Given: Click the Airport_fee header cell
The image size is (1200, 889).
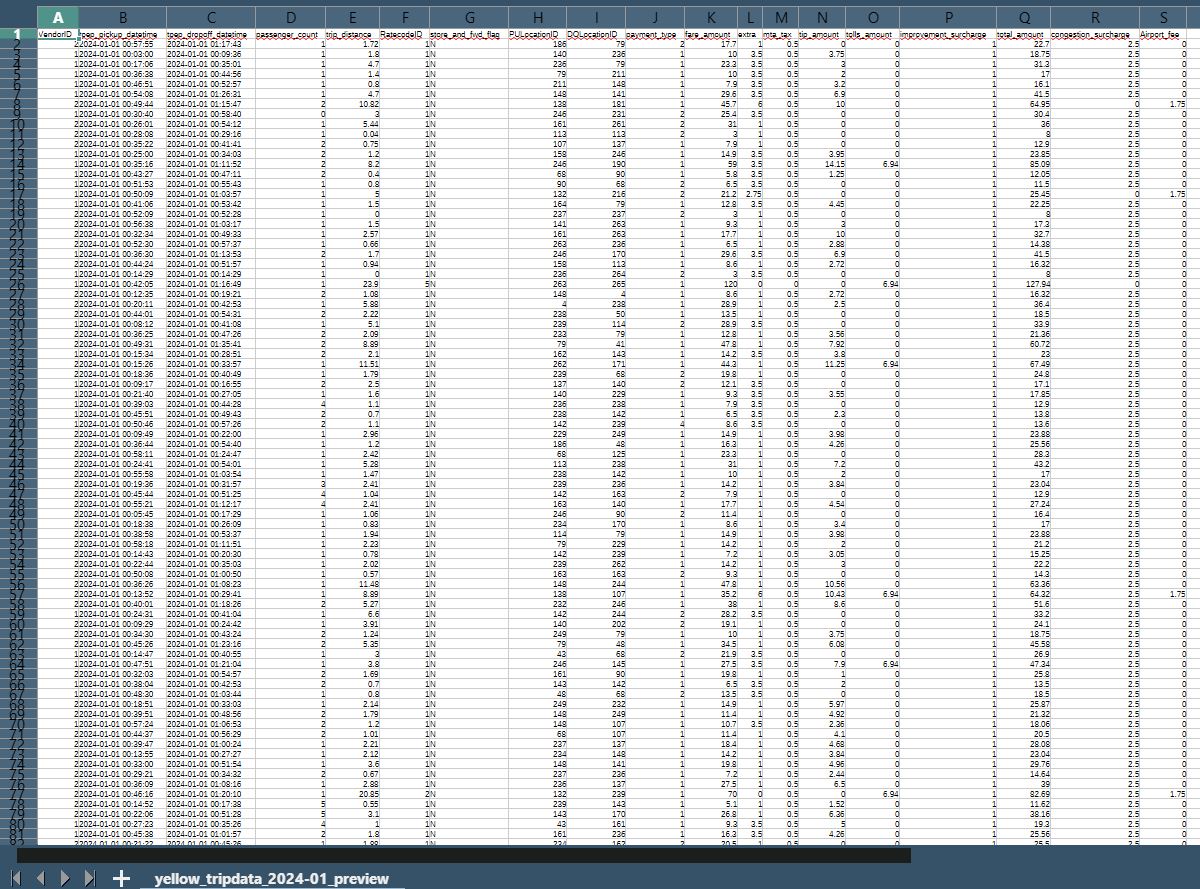Looking at the screenshot, I should [x=1165, y=34].
